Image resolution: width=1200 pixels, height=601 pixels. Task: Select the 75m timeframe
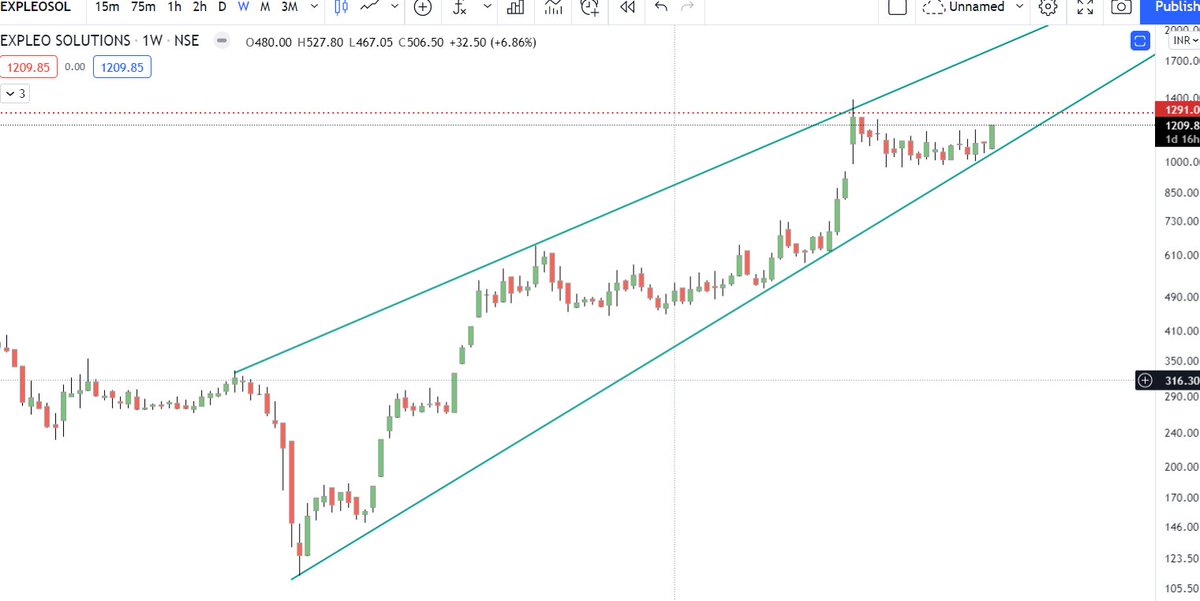pyautogui.click(x=143, y=7)
